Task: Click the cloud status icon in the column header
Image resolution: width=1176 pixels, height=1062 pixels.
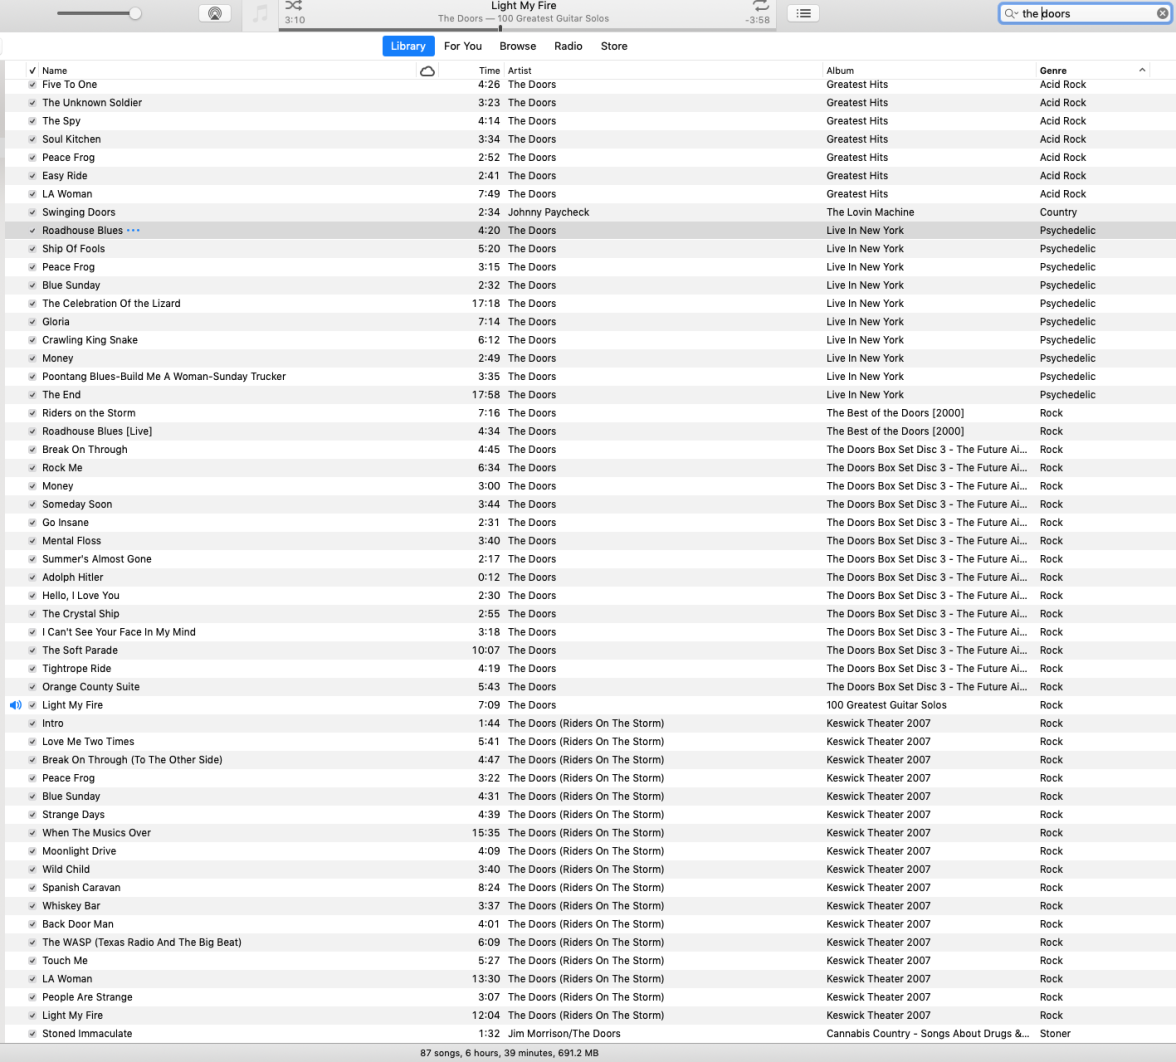Action: [428, 70]
